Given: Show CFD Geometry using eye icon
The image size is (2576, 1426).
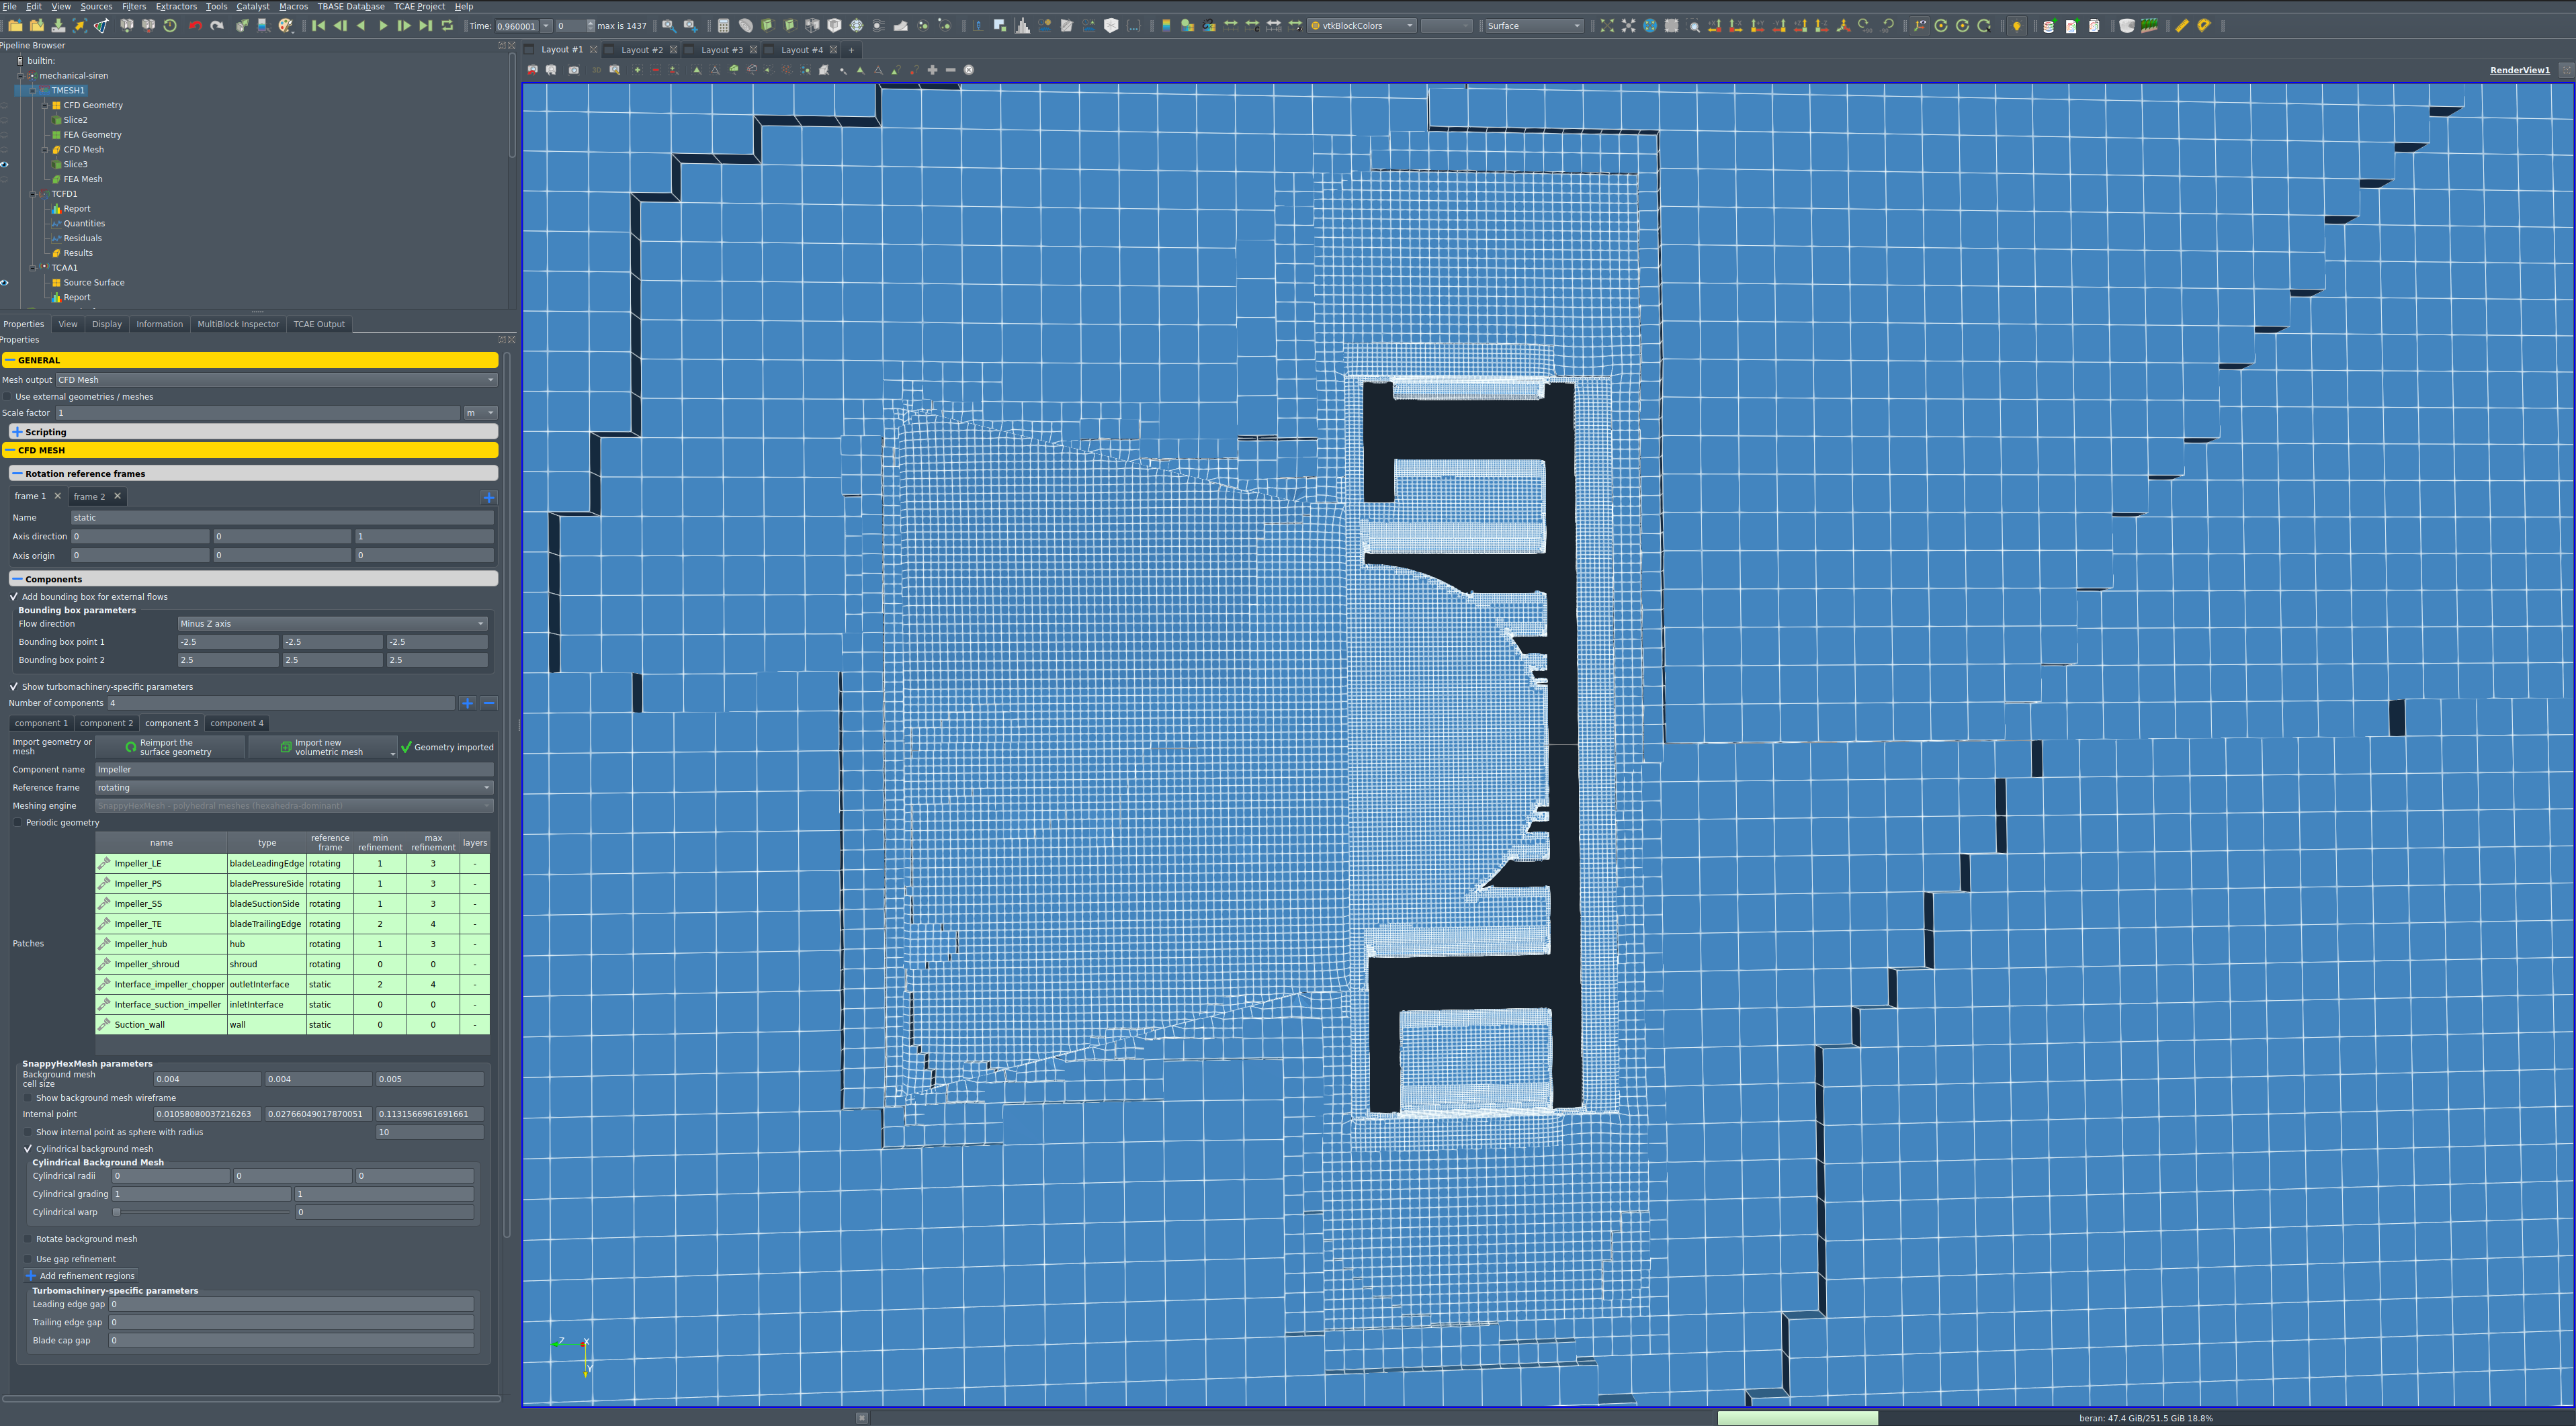Looking at the screenshot, I should click(x=5, y=105).
